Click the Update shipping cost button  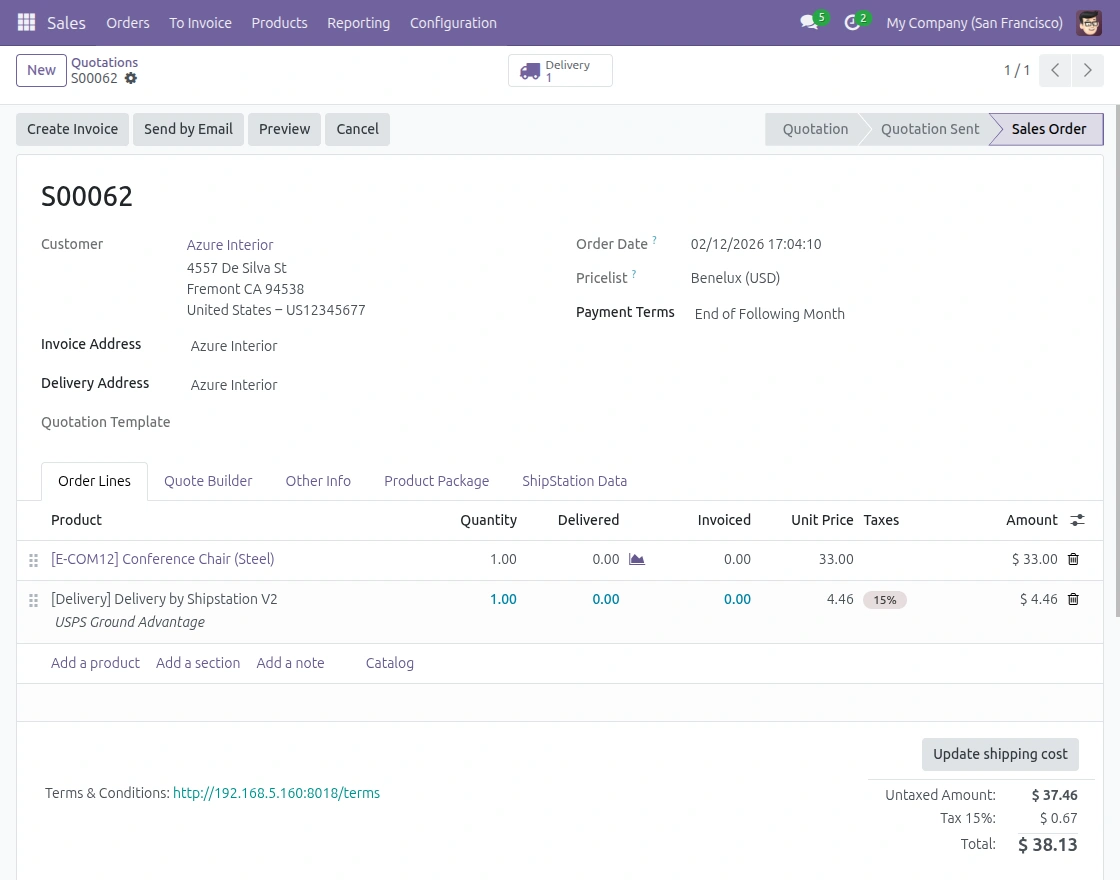[x=1000, y=754]
